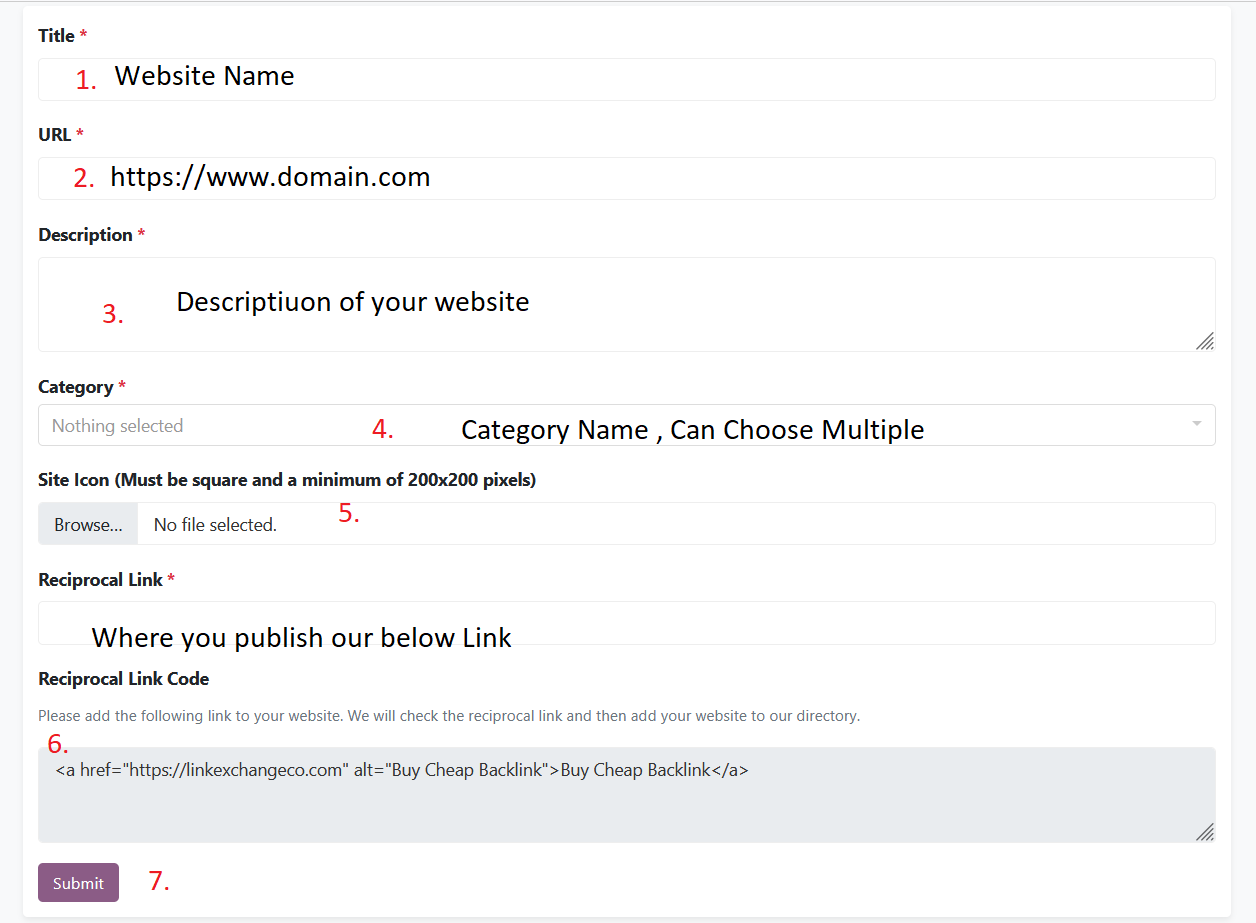Click the Title field label

tap(56, 36)
